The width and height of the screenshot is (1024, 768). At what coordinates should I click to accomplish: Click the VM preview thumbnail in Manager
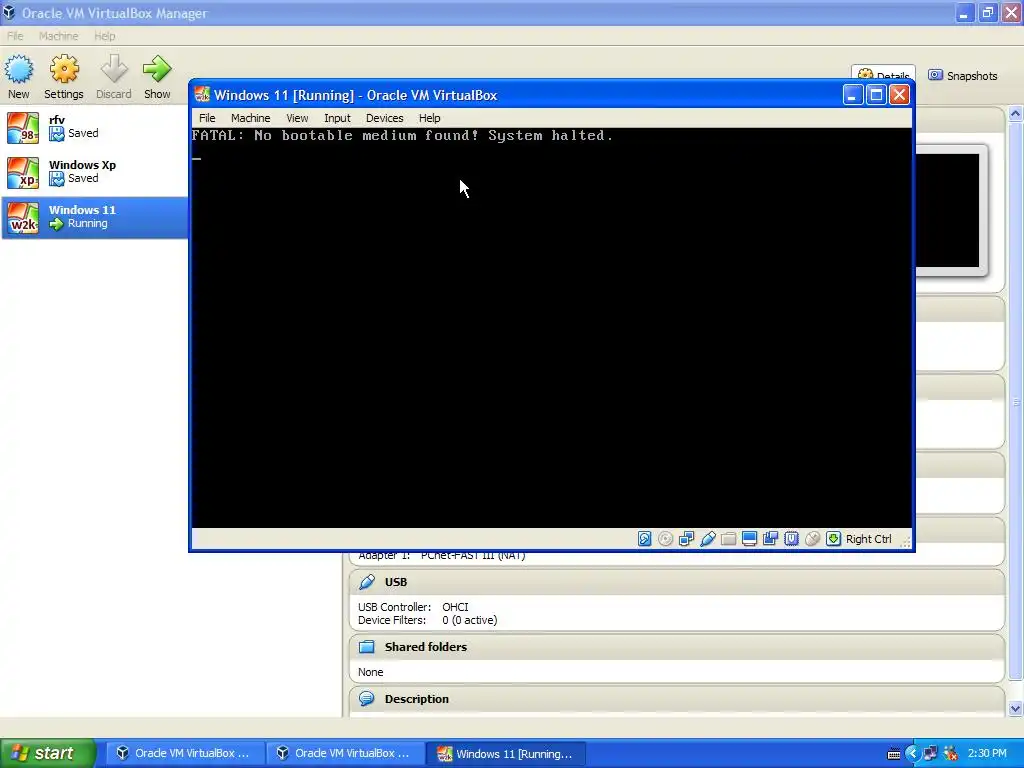(x=948, y=210)
